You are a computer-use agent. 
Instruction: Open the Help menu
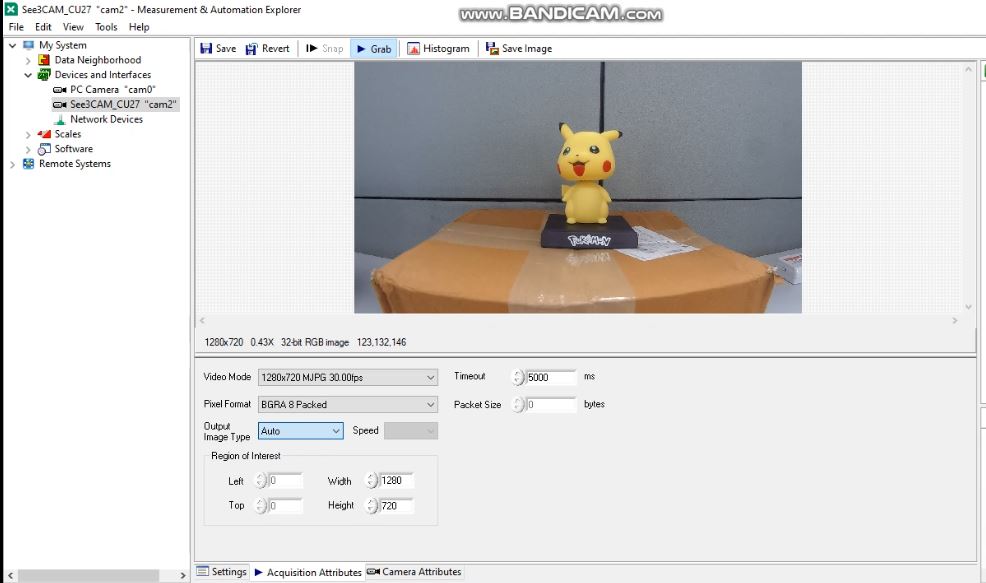139,27
